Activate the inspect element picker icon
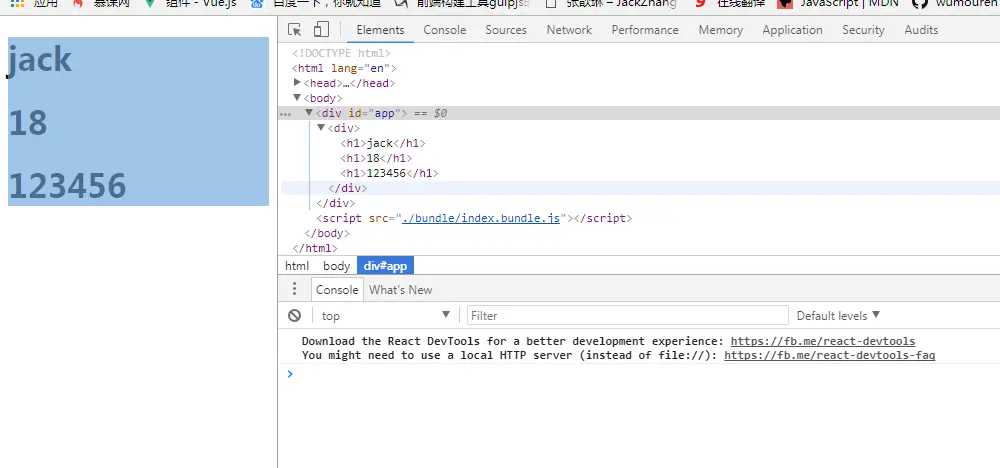Image resolution: width=1000 pixels, height=468 pixels. tap(294, 29)
